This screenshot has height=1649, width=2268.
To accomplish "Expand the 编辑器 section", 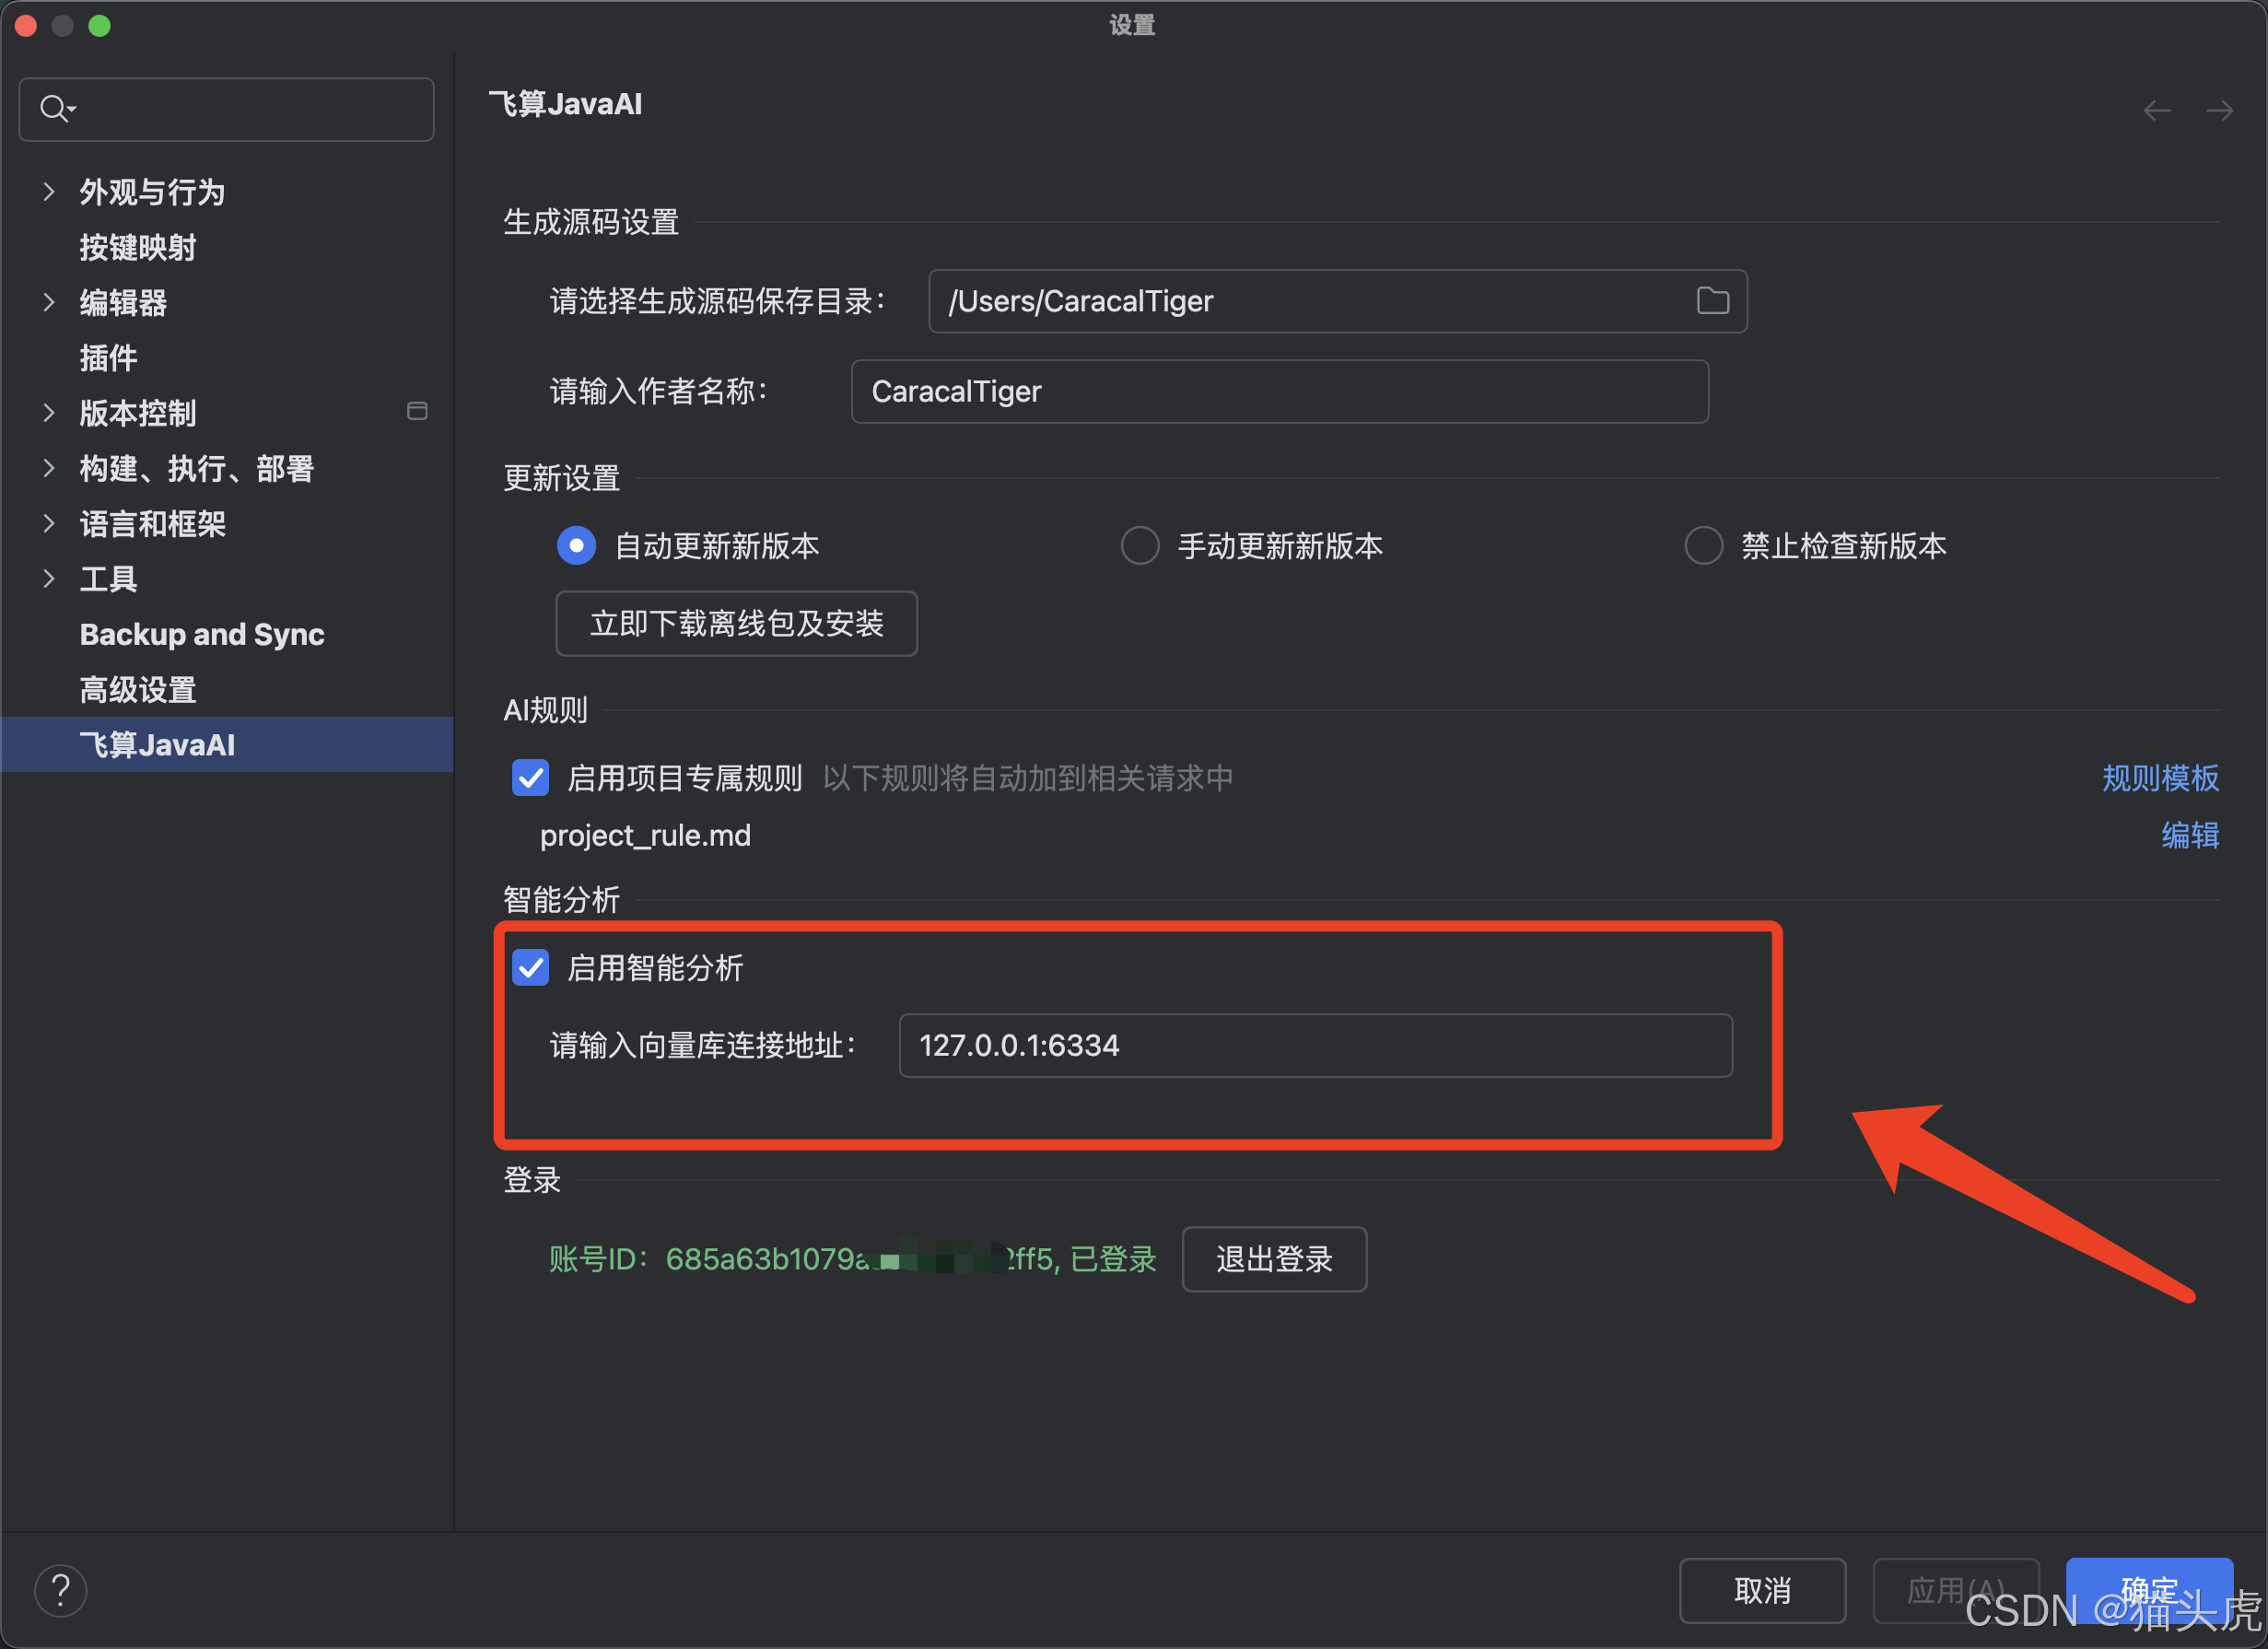I will click(x=49, y=302).
